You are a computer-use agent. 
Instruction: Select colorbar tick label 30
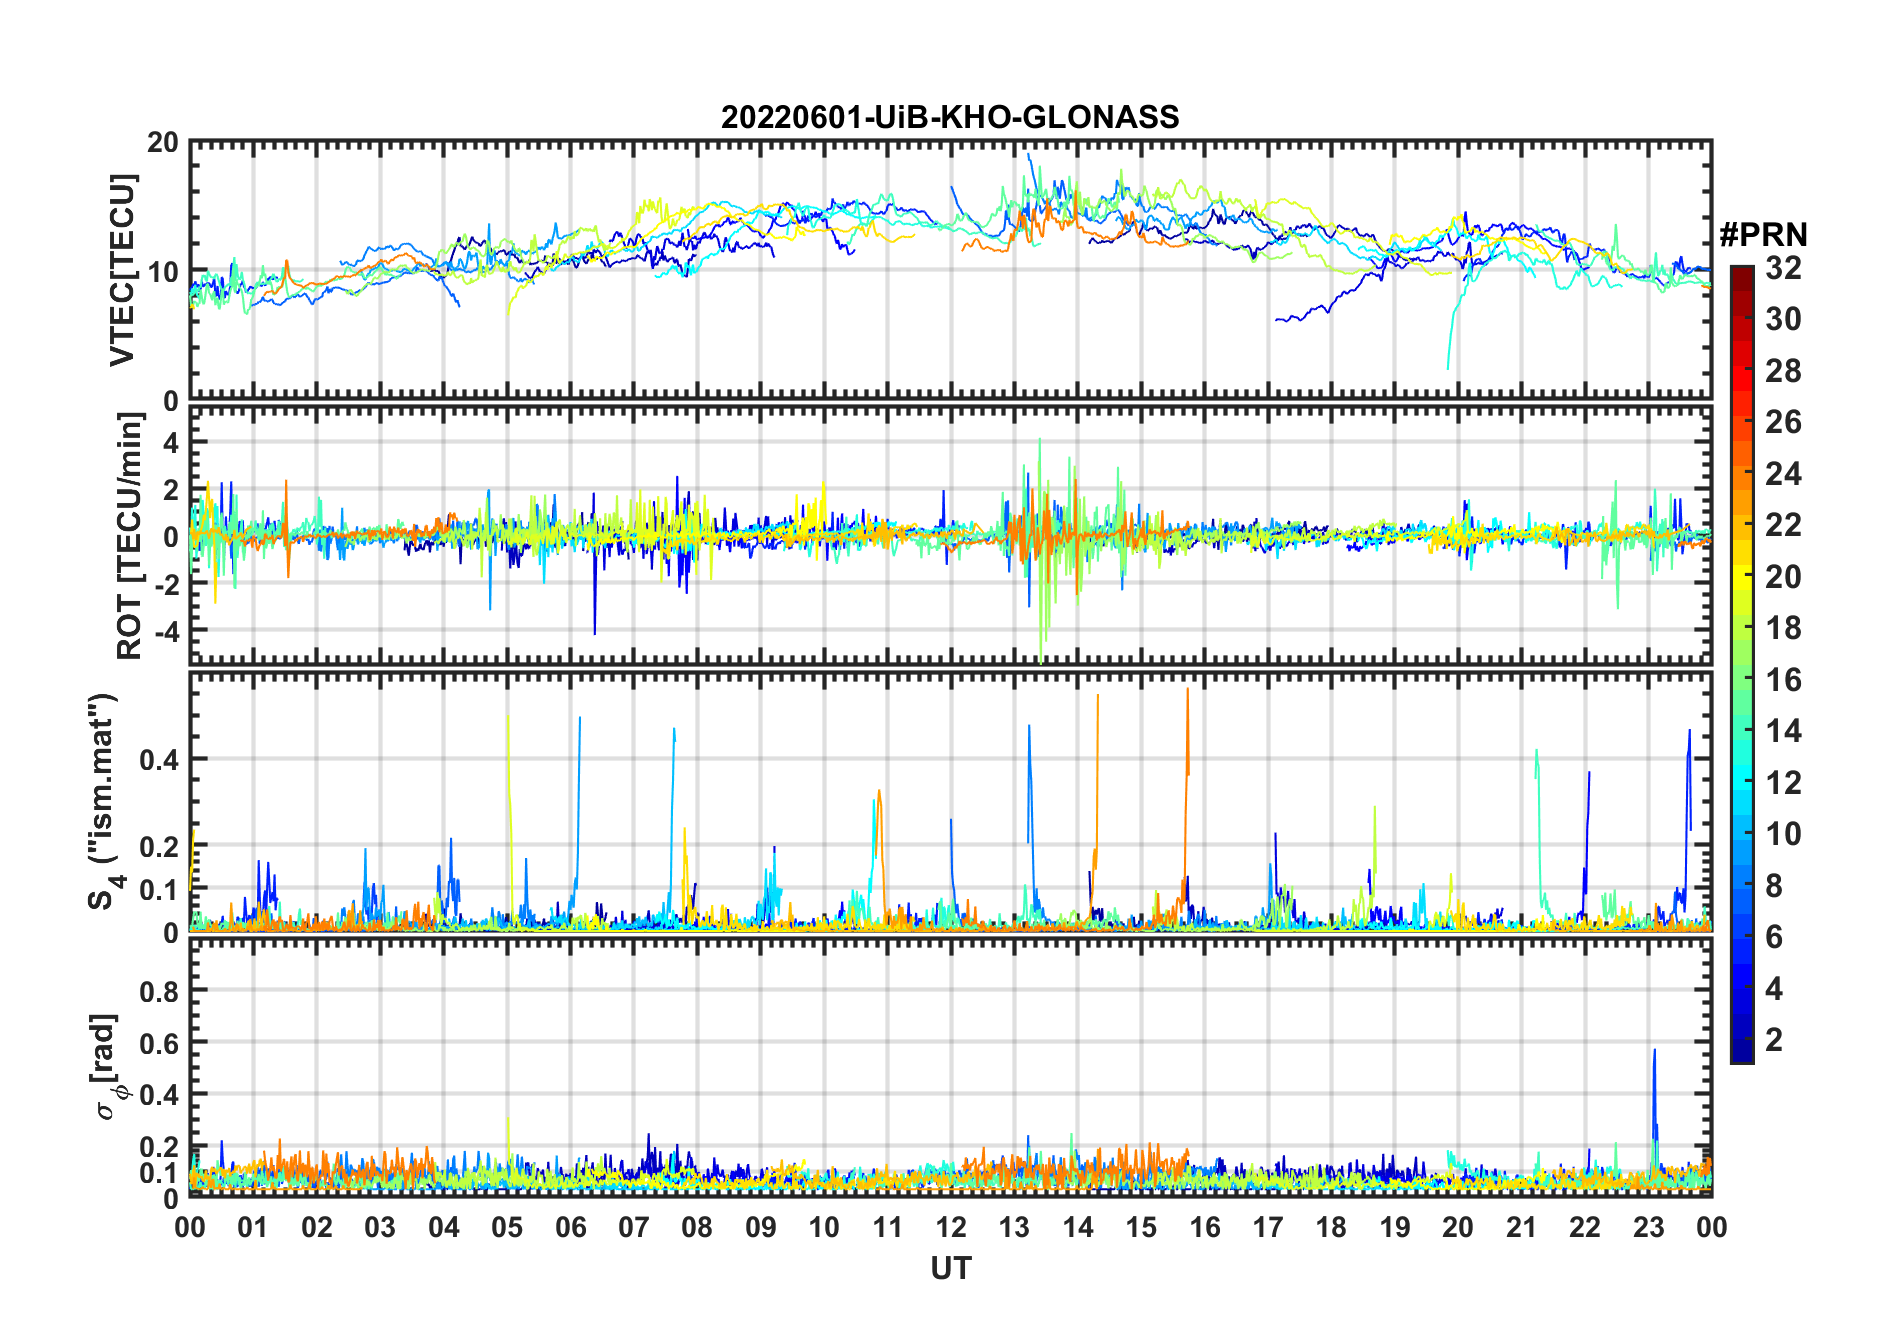point(1783,319)
